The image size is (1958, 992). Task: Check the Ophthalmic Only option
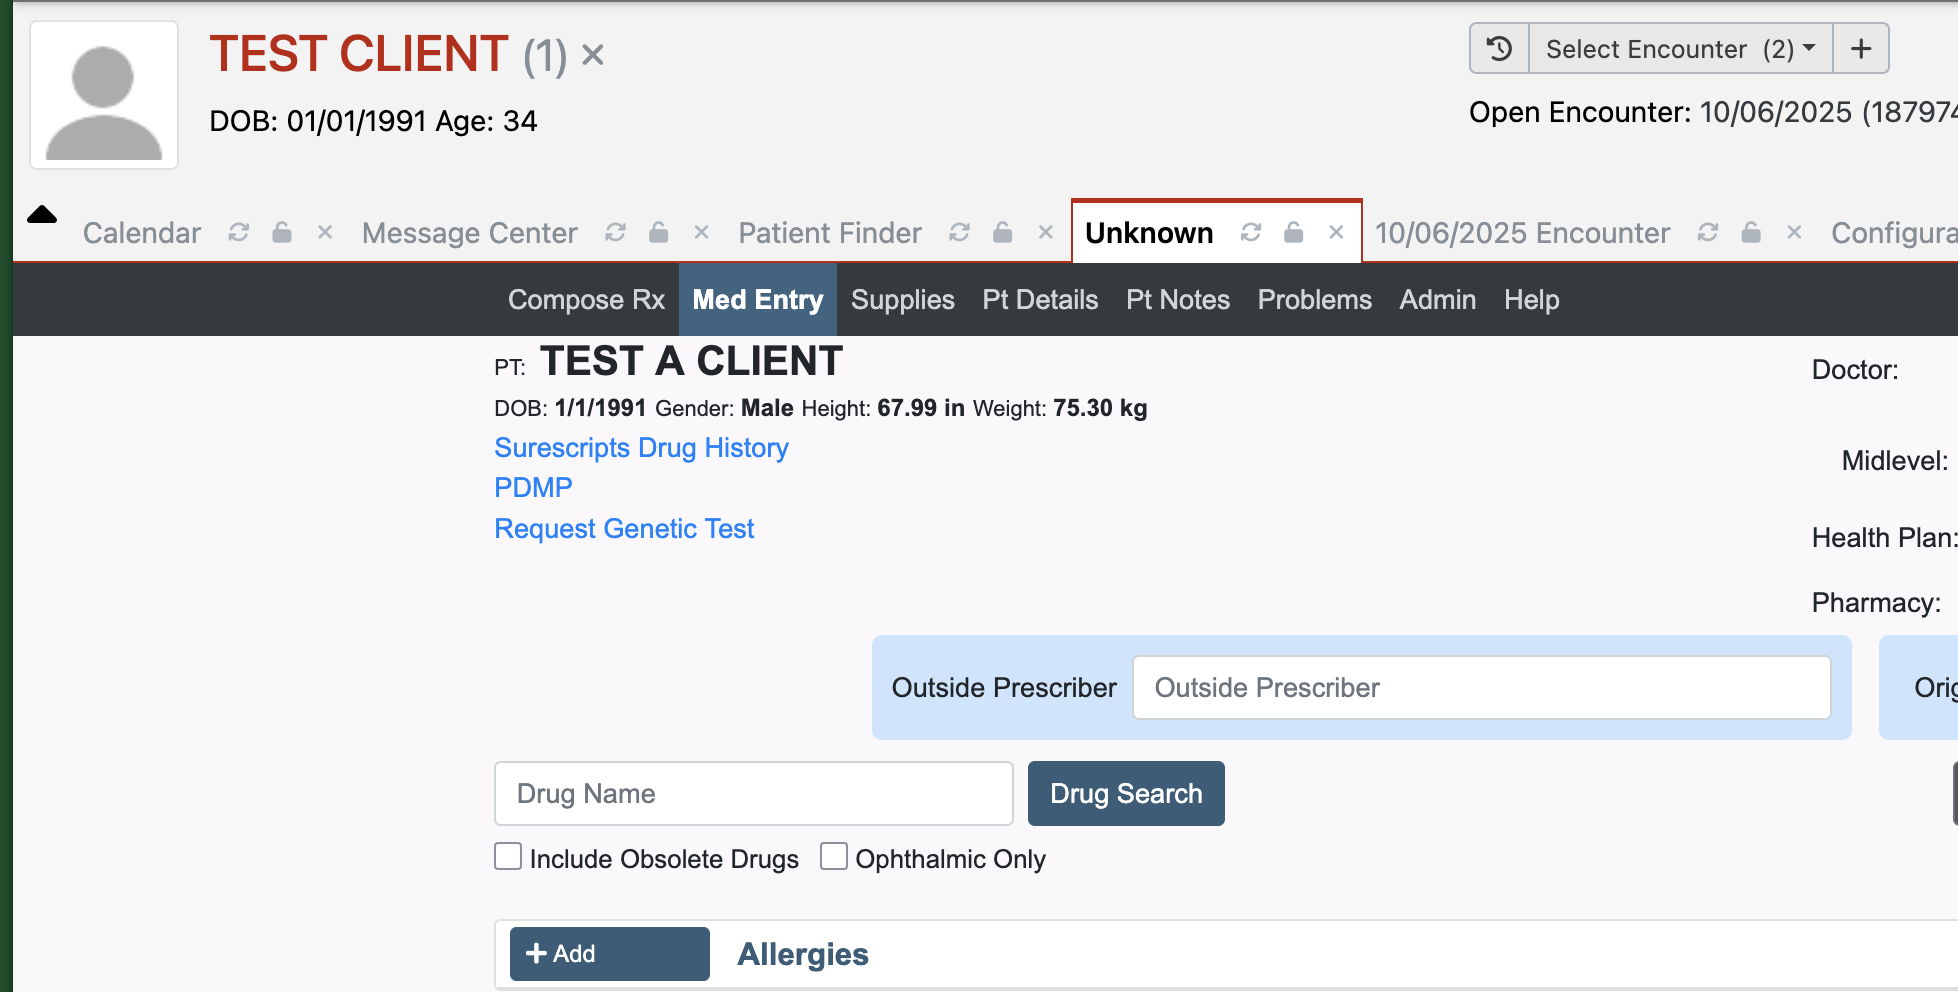click(834, 857)
